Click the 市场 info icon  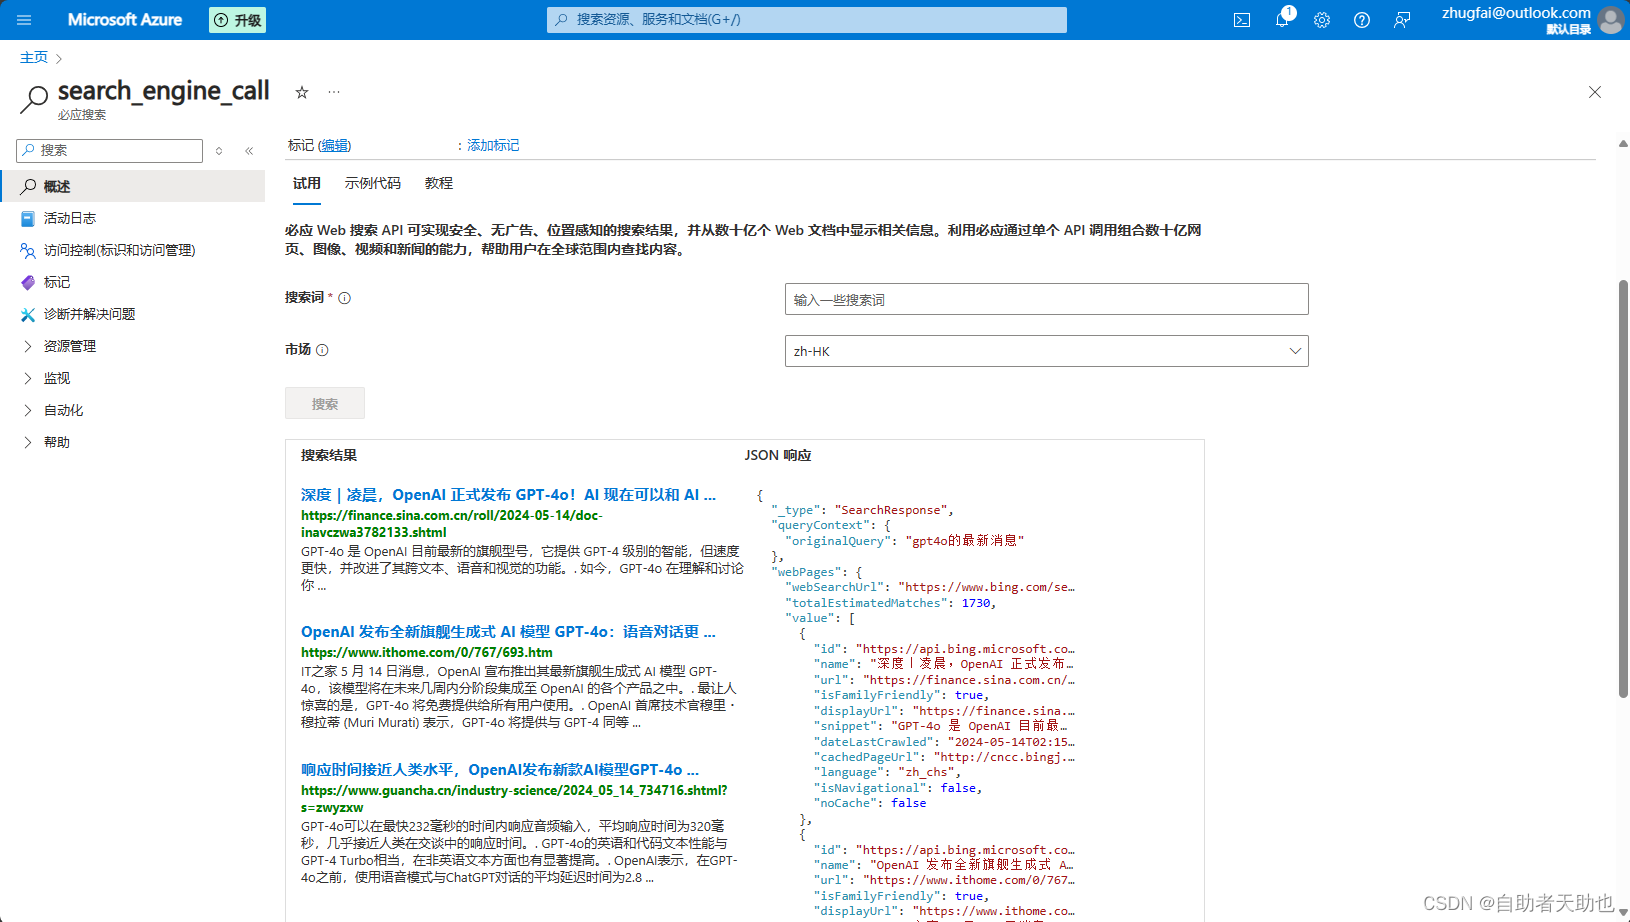click(x=322, y=350)
